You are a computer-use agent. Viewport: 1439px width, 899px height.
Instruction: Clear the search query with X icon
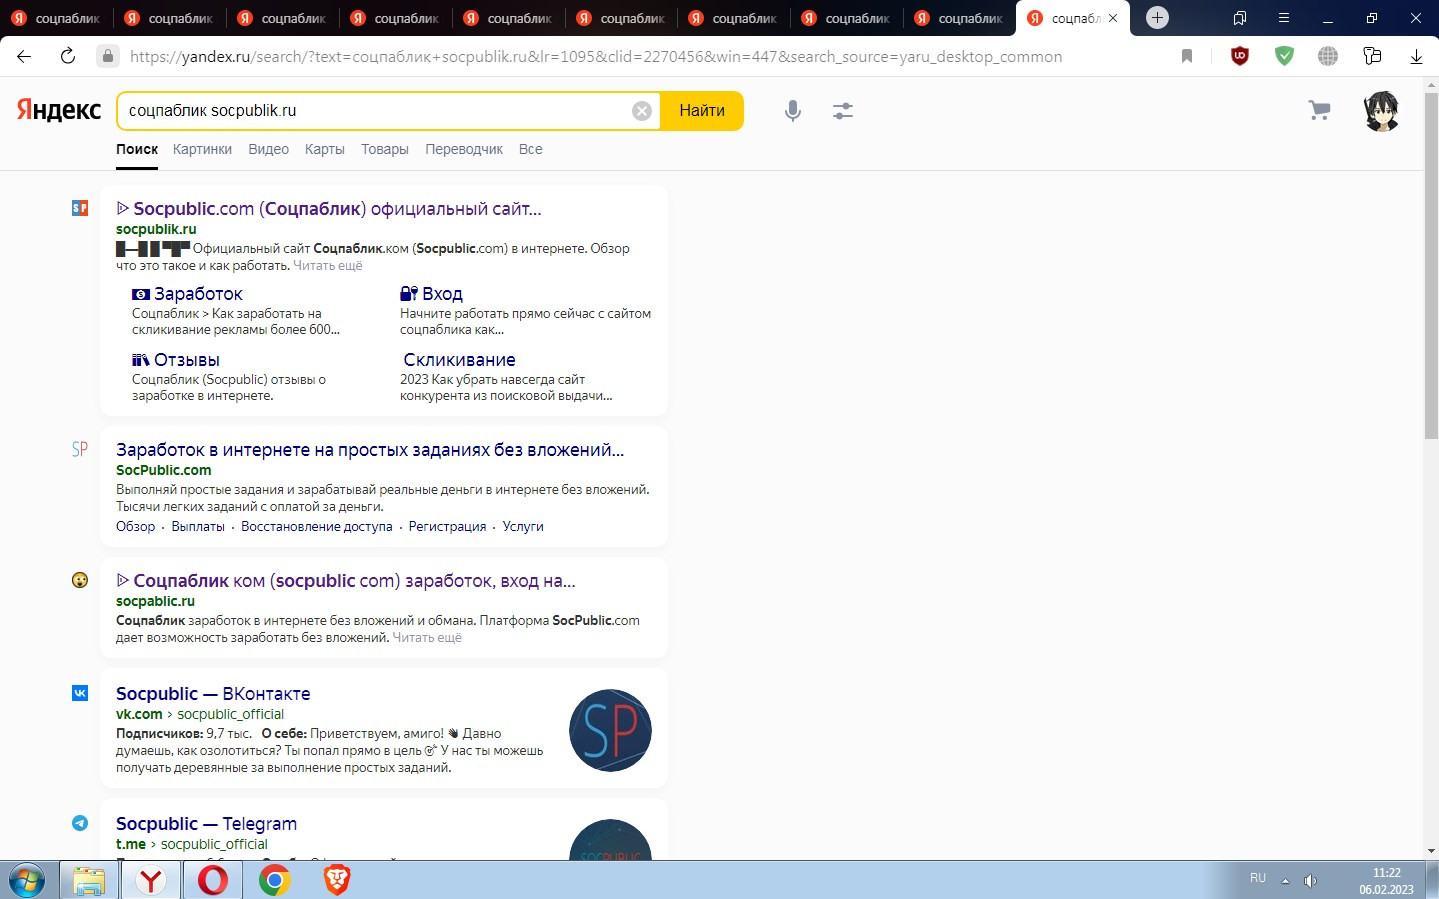click(642, 111)
